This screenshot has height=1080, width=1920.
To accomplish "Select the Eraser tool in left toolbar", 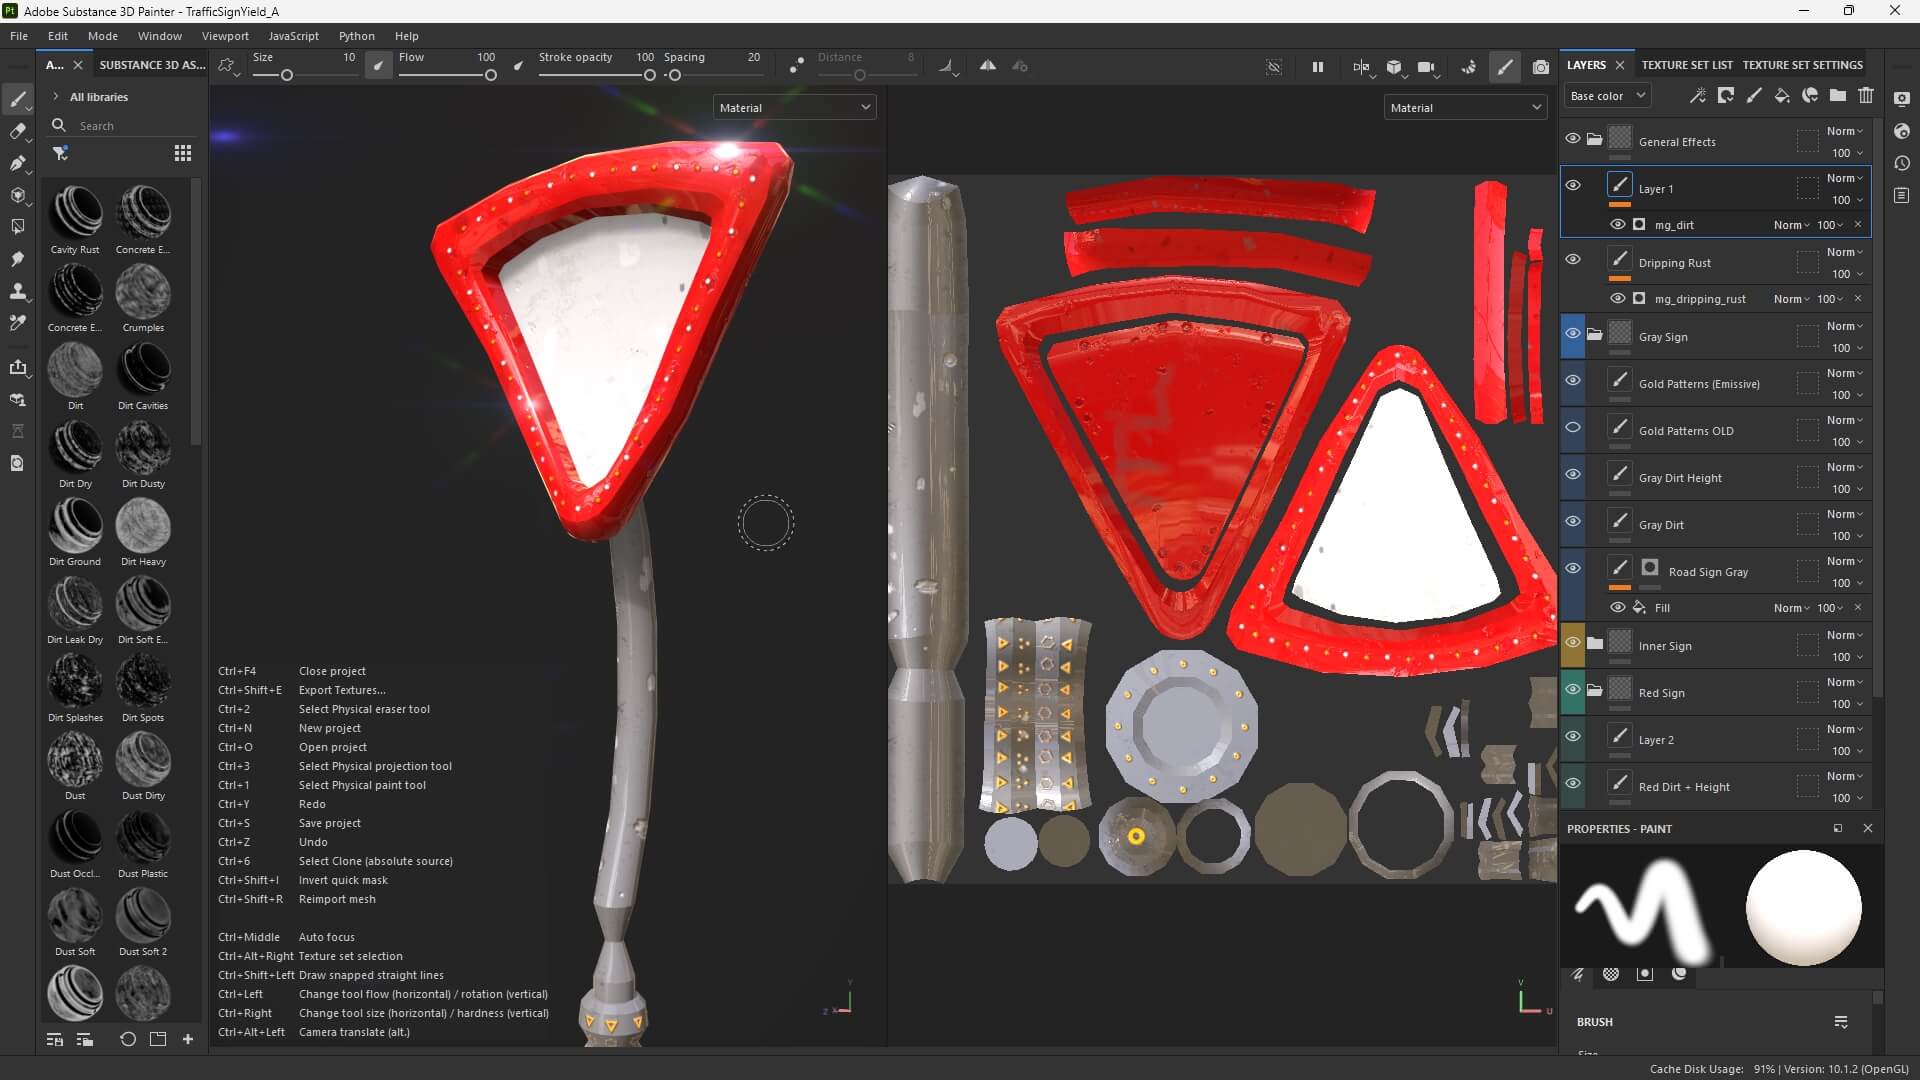I will pos(17,131).
